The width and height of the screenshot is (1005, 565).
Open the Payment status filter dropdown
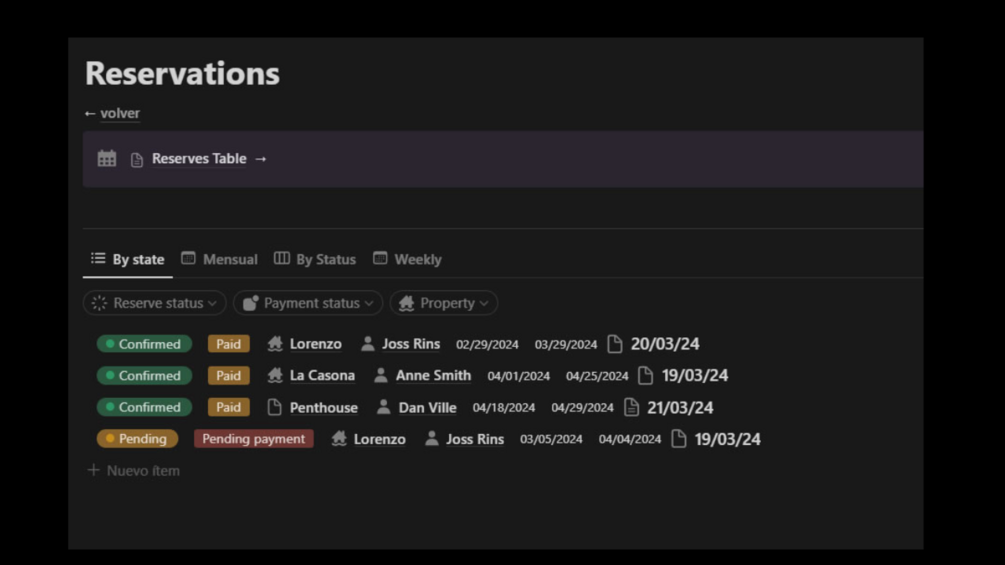[308, 303]
